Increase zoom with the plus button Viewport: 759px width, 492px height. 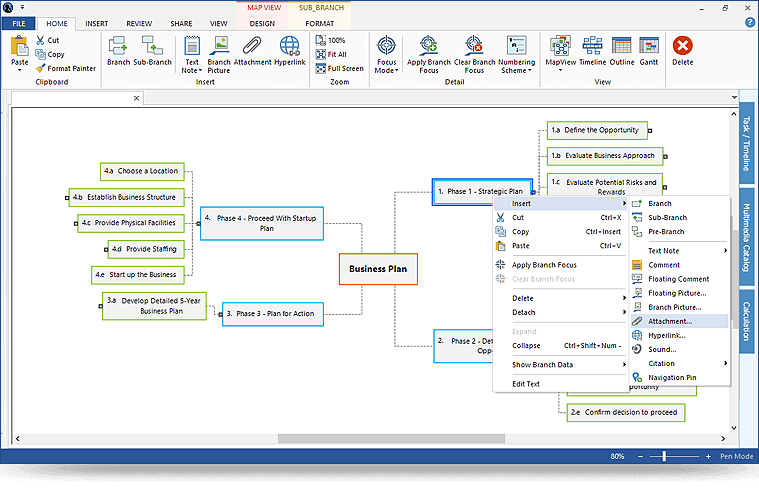click(x=708, y=456)
